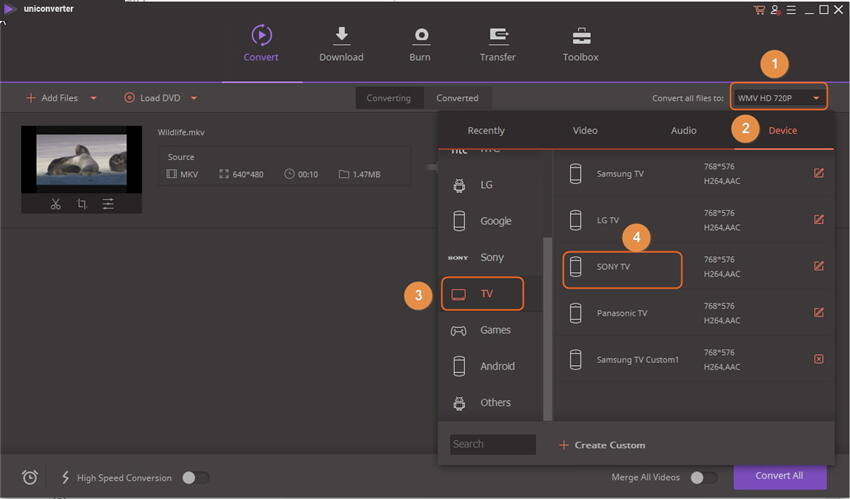The height and width of the screenshot is (499, 850).
Task: Select the Others device category
Action: click(x=491, y=403)
